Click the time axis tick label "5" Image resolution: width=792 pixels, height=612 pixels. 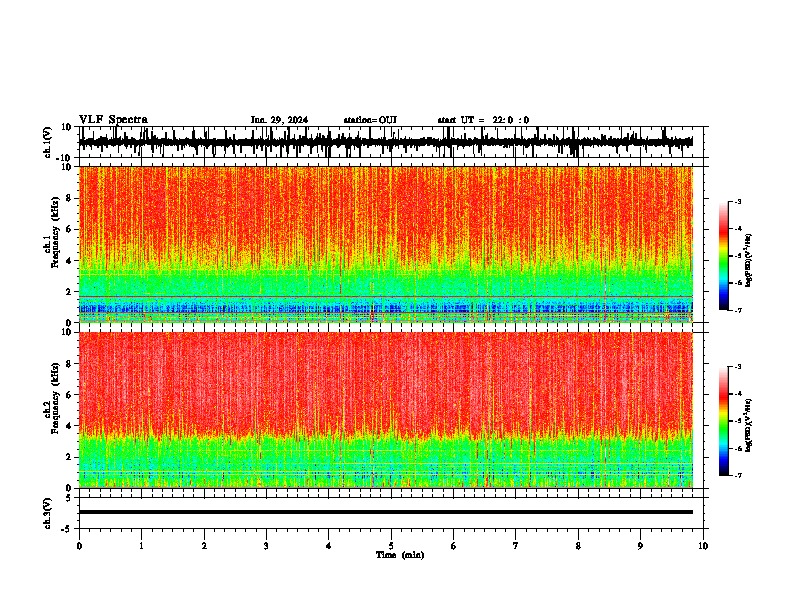click(391, 546)
